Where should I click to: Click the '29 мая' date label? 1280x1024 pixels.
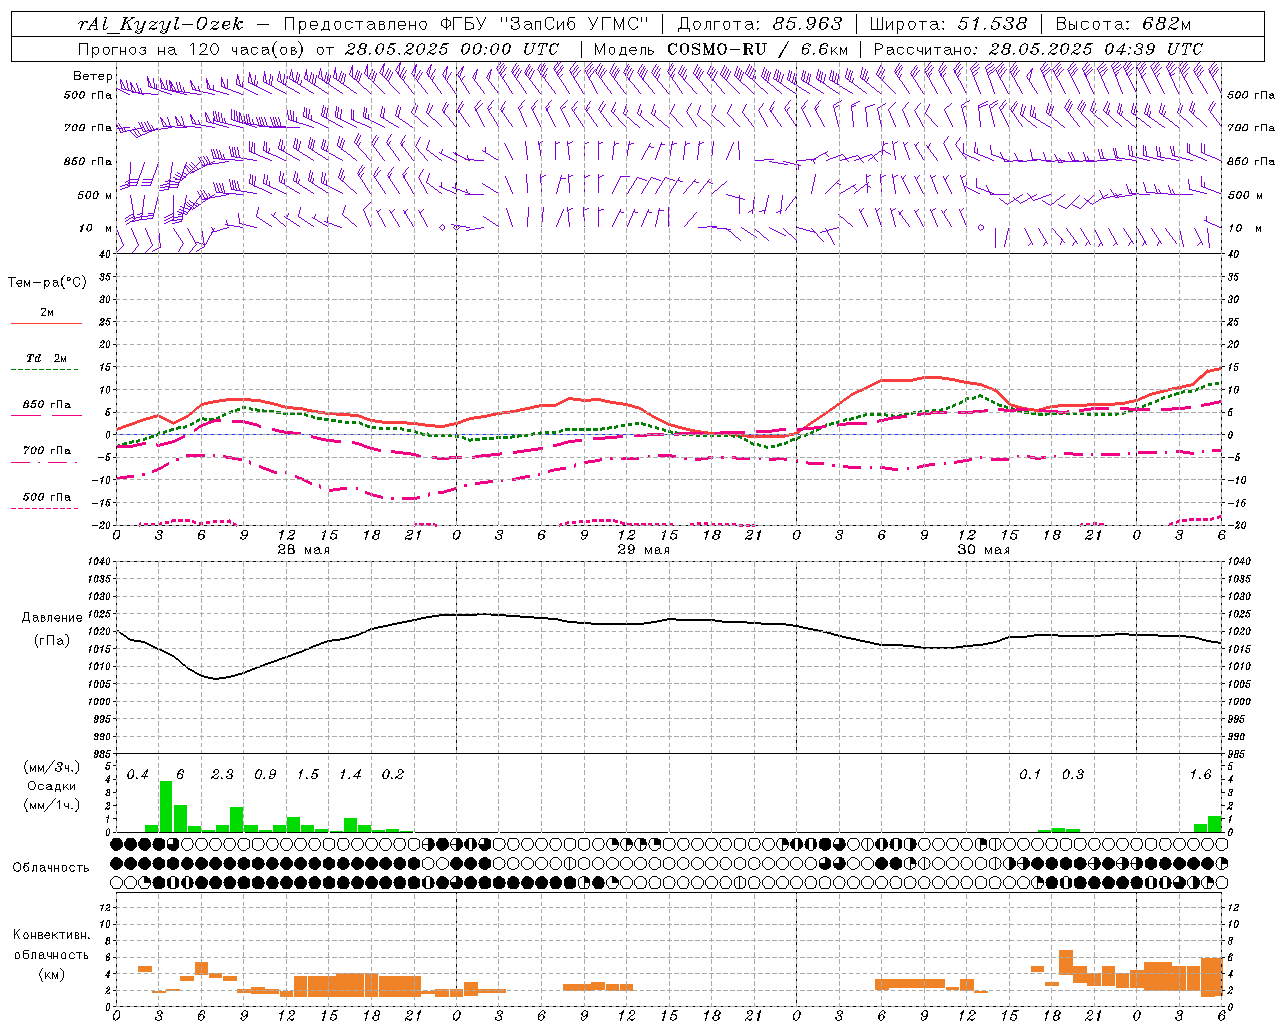(644, 550)
